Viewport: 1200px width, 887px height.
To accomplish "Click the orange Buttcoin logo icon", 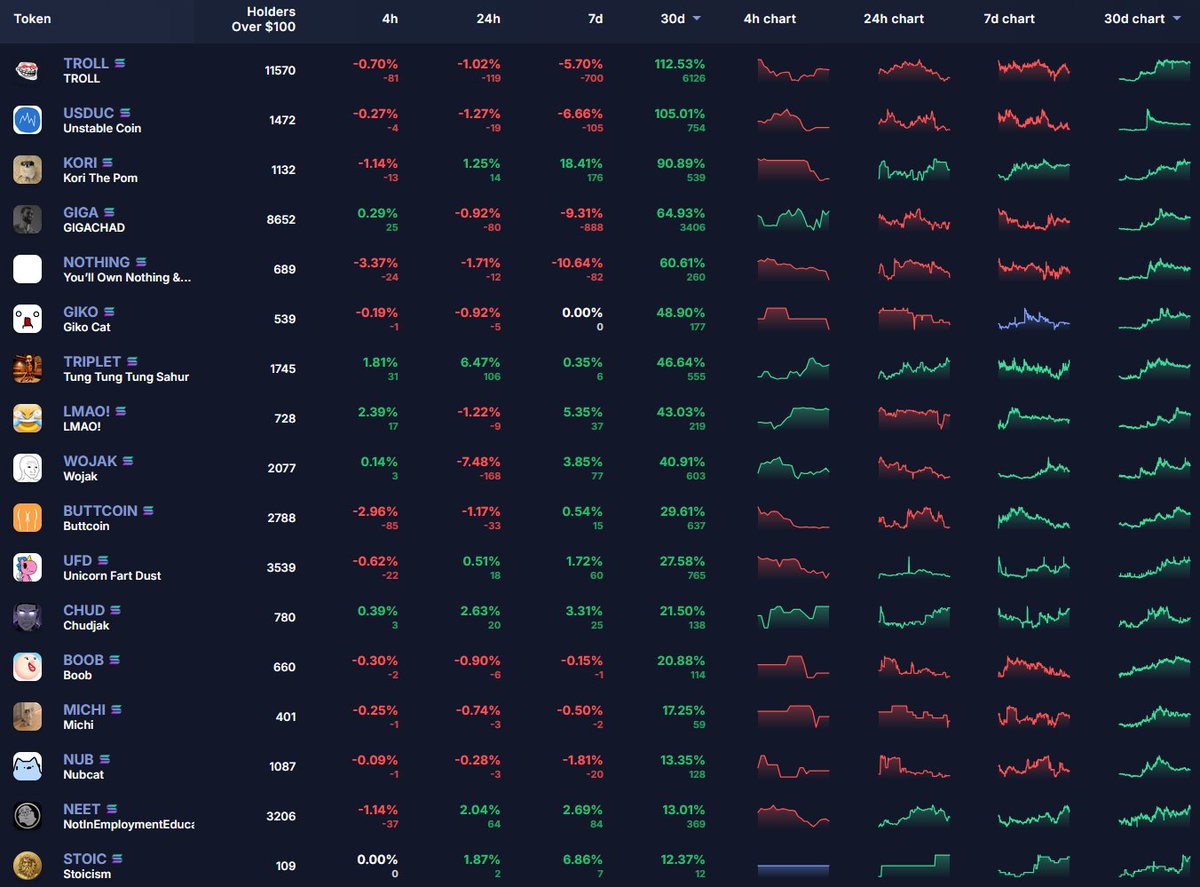I will (27, 517).
